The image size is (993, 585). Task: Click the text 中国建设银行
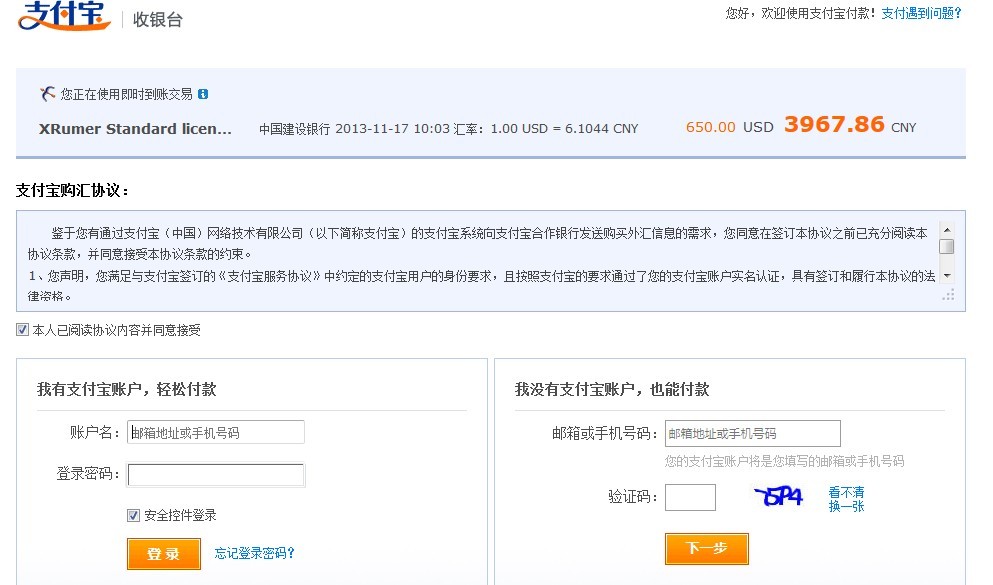[294, 129]
